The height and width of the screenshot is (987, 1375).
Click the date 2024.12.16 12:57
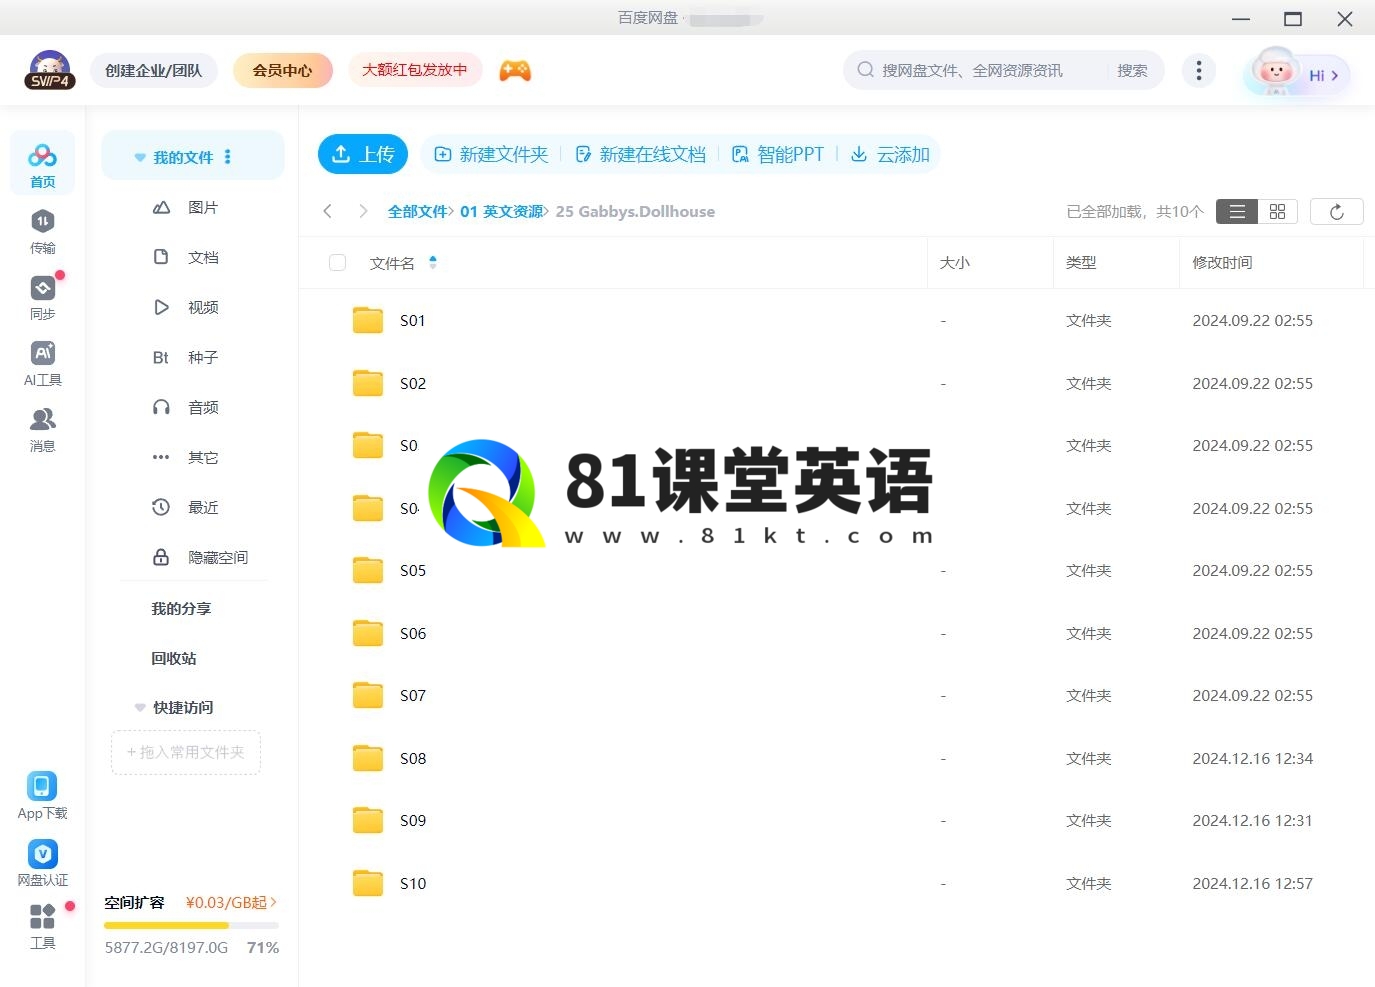tap(1252, 883)
